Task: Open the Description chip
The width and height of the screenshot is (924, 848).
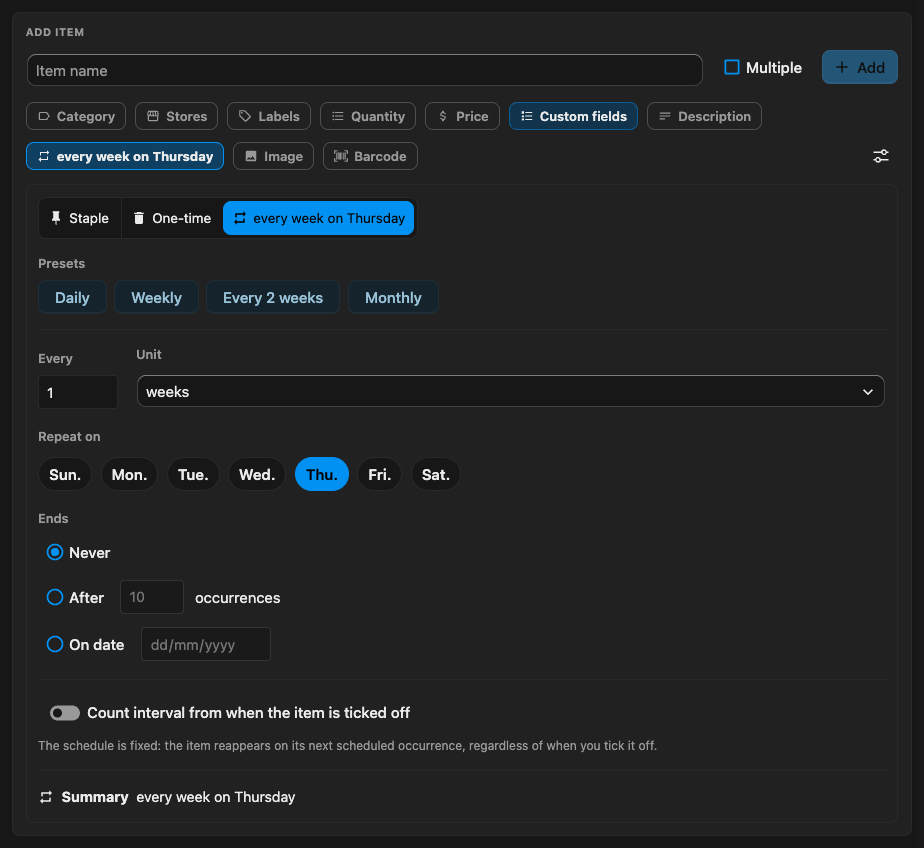Action: [704, 116]
